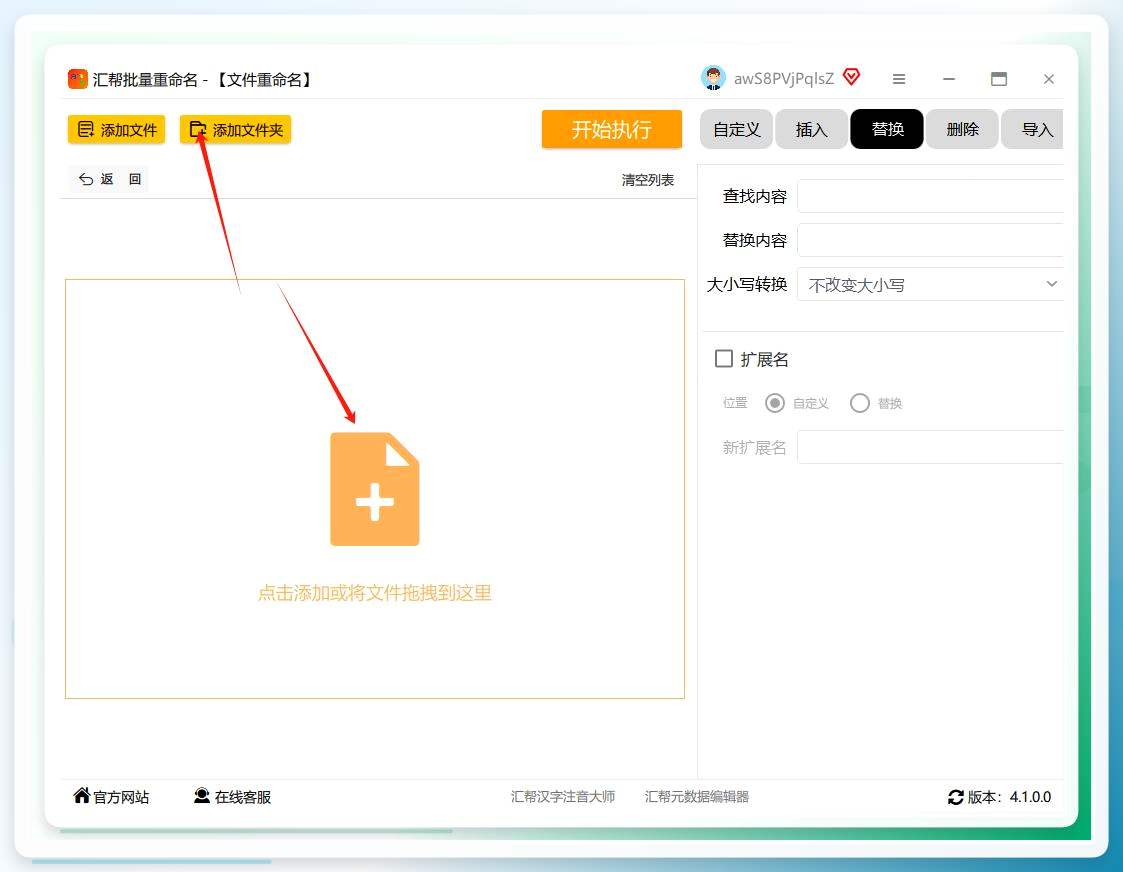Switch to the 插入 tab
The image size is (1123, 872).
click(811, 130)
